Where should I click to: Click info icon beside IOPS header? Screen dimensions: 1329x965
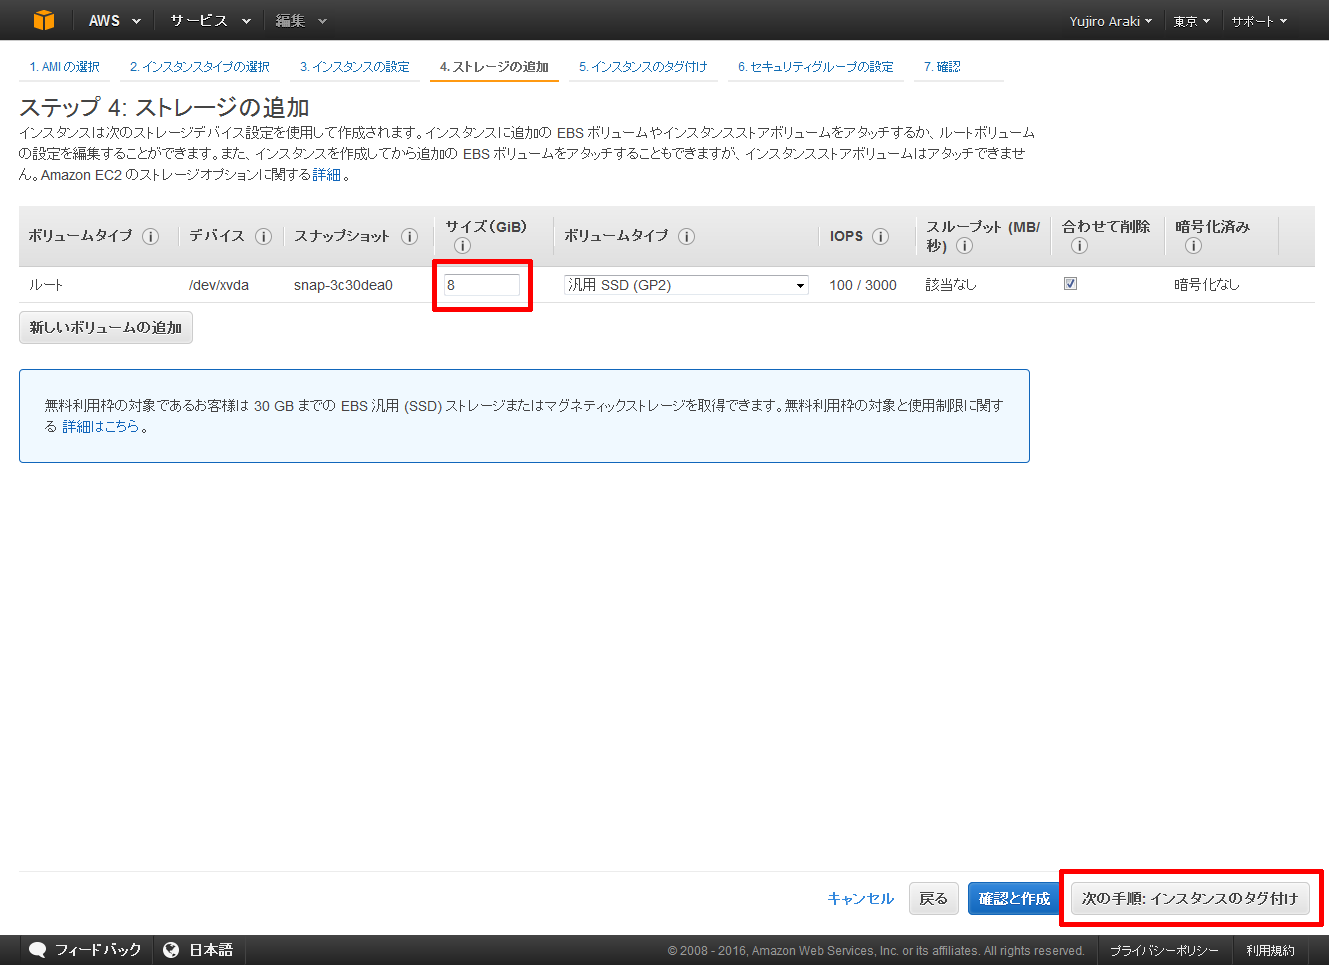880,237
